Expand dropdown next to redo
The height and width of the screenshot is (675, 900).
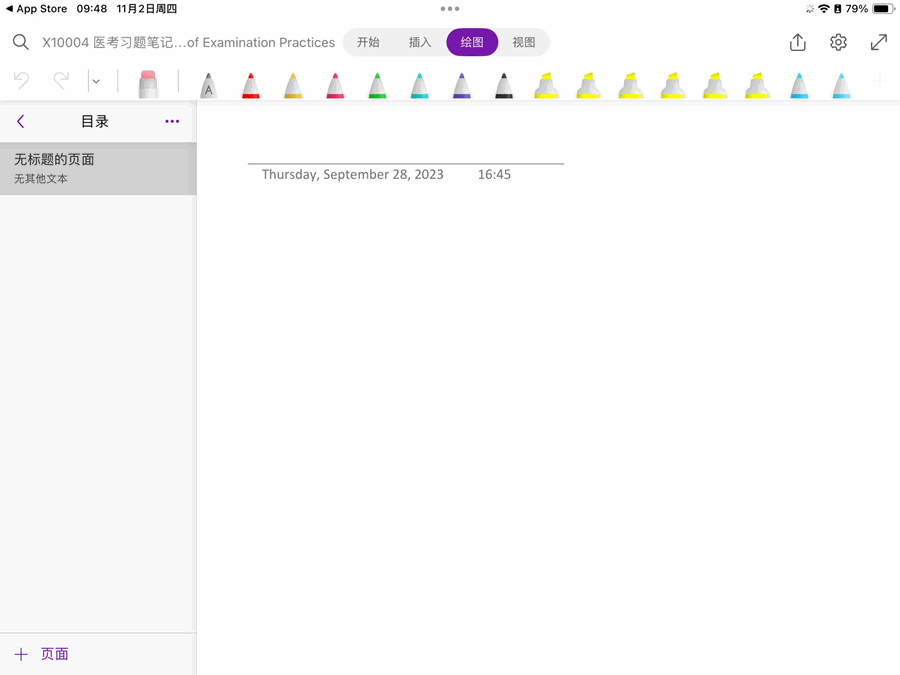(x=96, y=81)
